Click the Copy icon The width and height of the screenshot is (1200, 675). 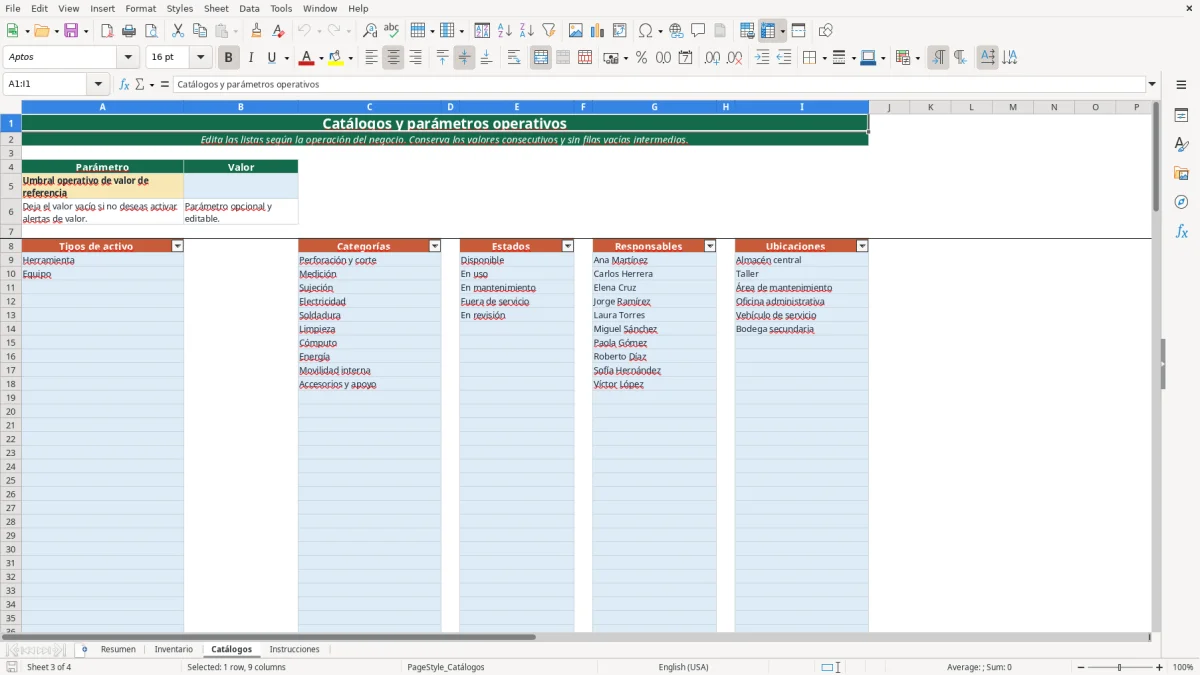200,31
